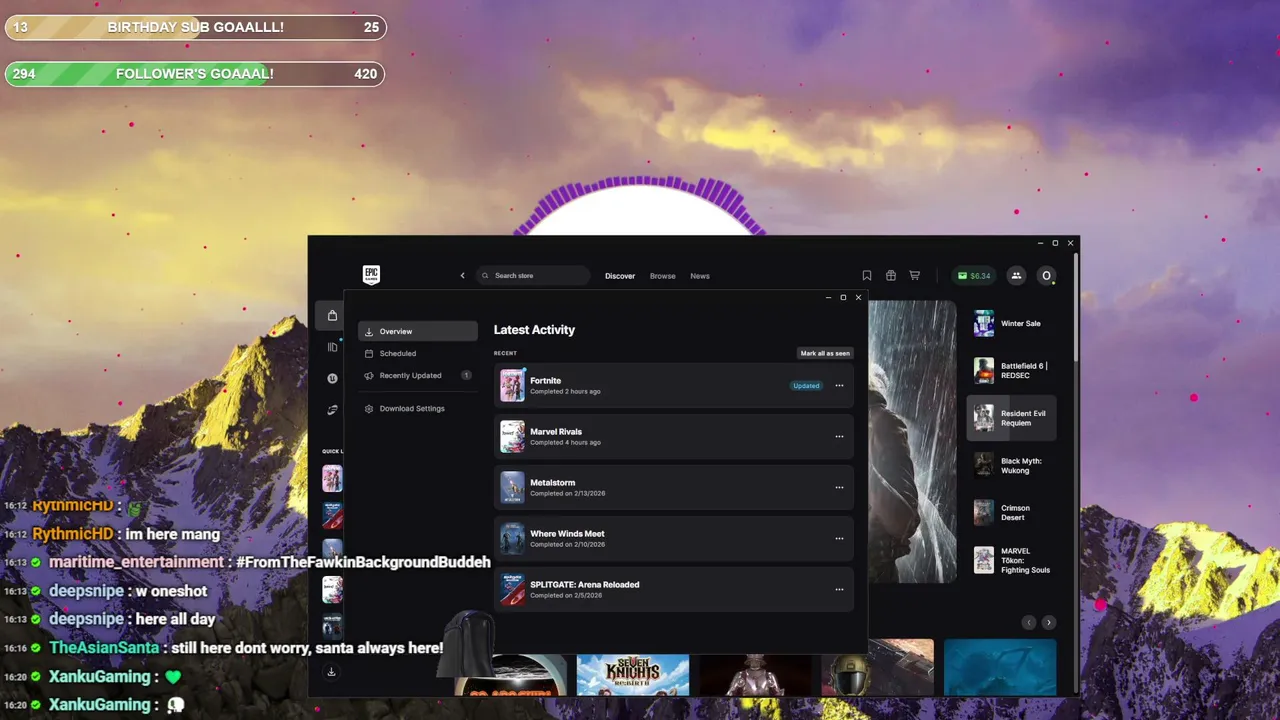The width and height of the screenshot is (1280, 720).
Task: Click the 'Completed on 2/13/2026' text
Action: coord(567,493)
